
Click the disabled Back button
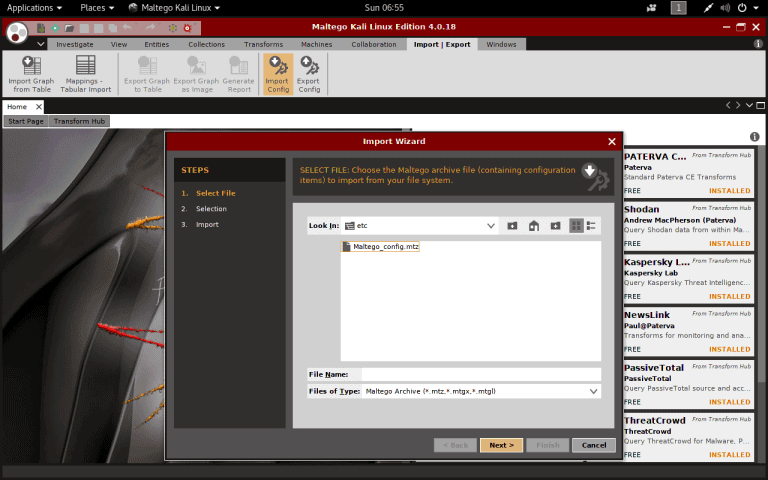tap(456, 445)
